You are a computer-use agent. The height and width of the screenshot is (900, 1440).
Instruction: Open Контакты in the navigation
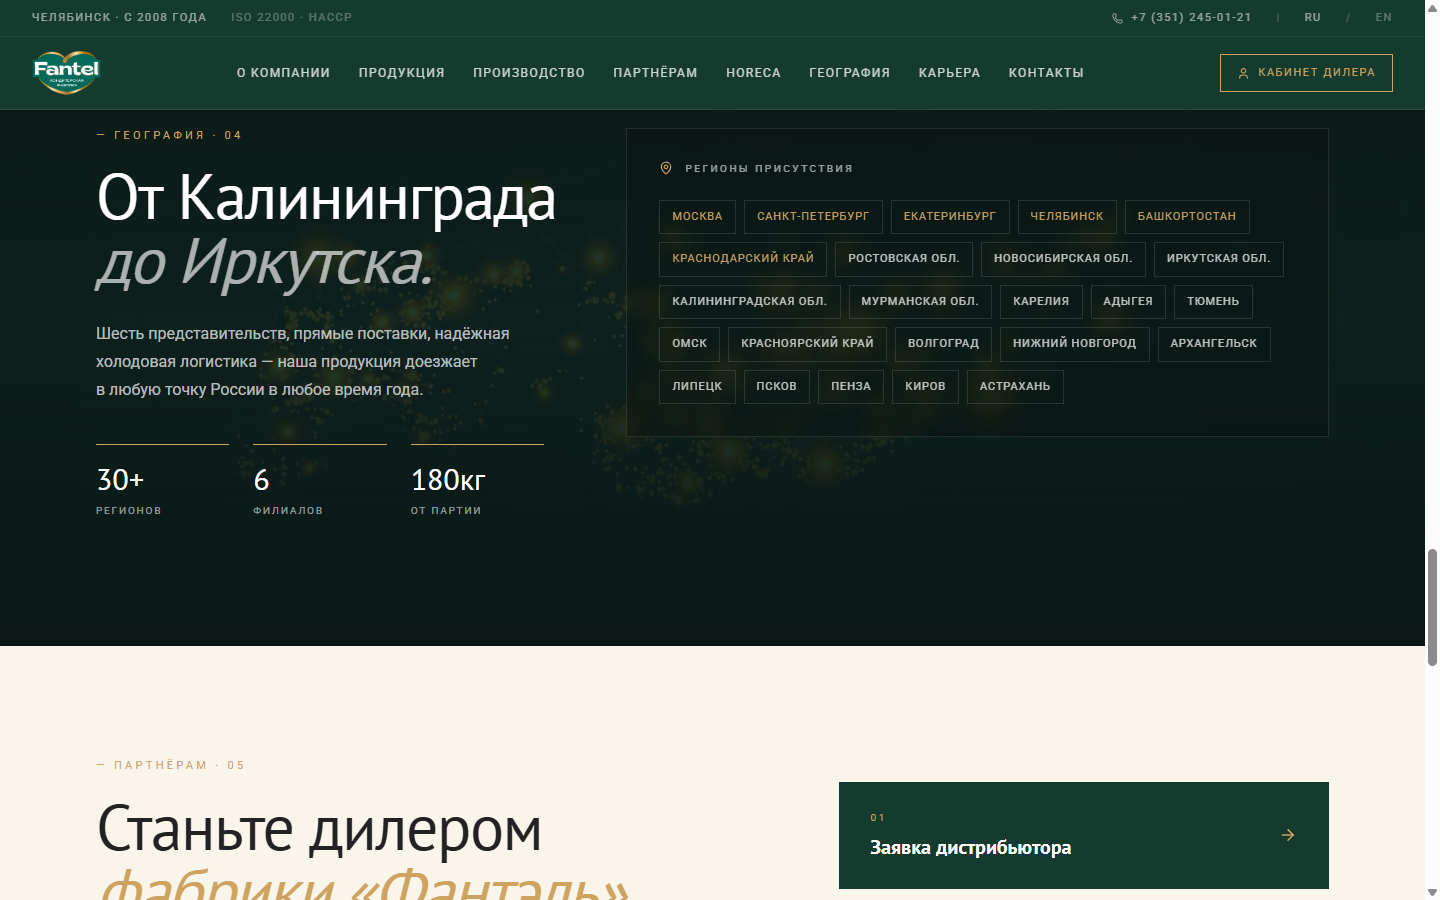1046,73
